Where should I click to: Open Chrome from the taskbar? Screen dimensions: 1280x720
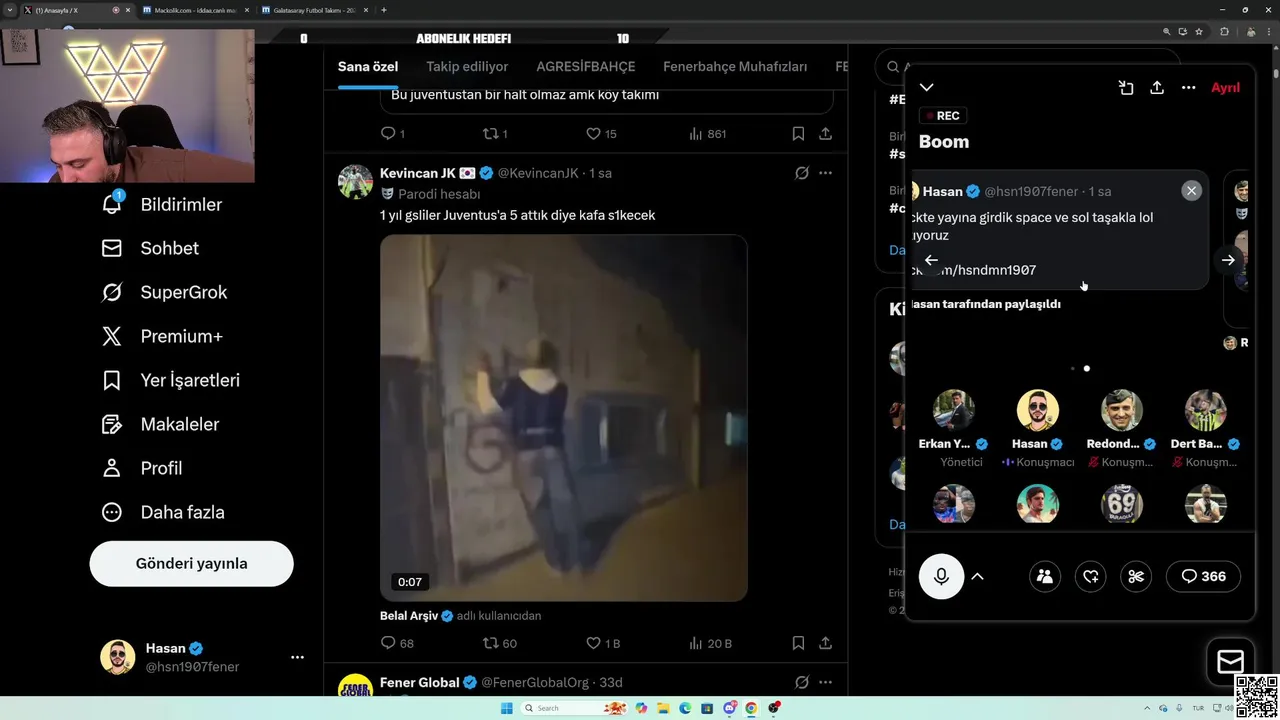[x=751, y=708]
